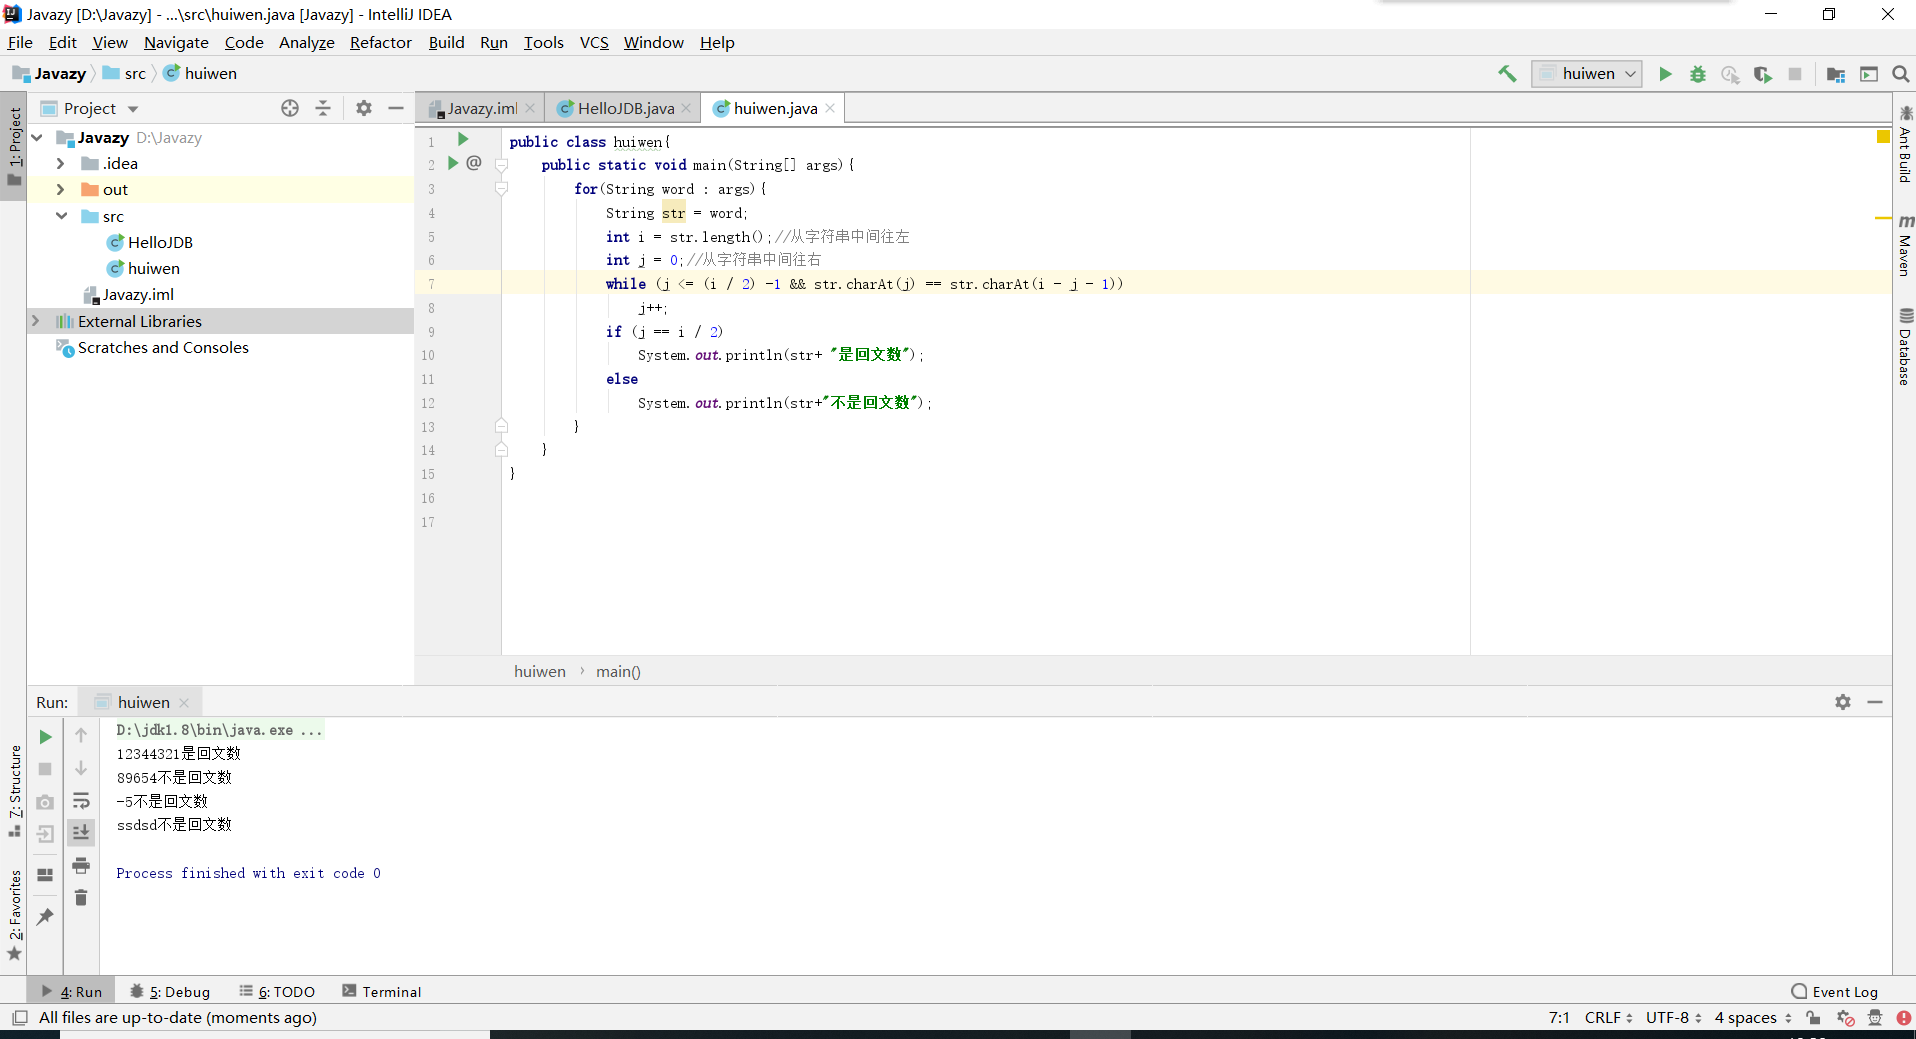Print console output with printer icon
Image resolution: width=1916 pixels, height=1039 pixels.
click(x=81, y=865)
